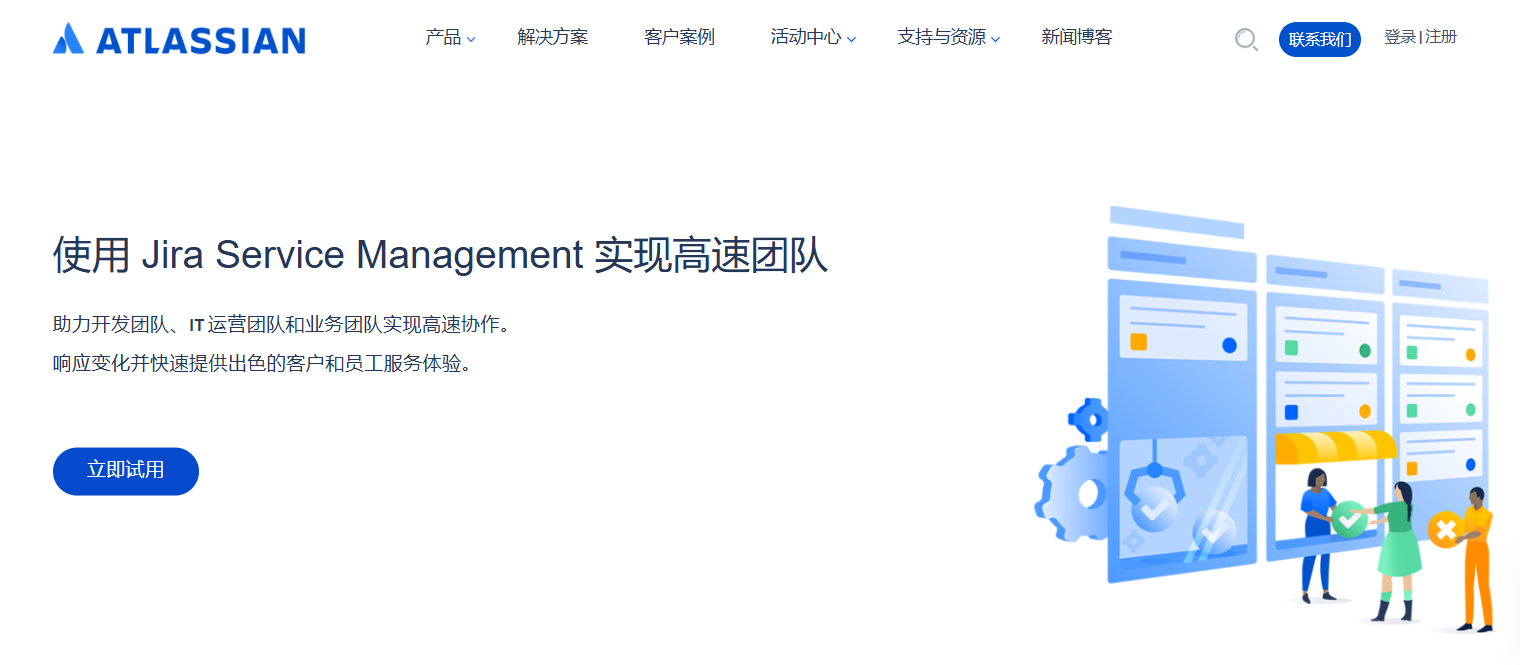Click the yellow awning graphic in the illustration

coord(1333,446)
